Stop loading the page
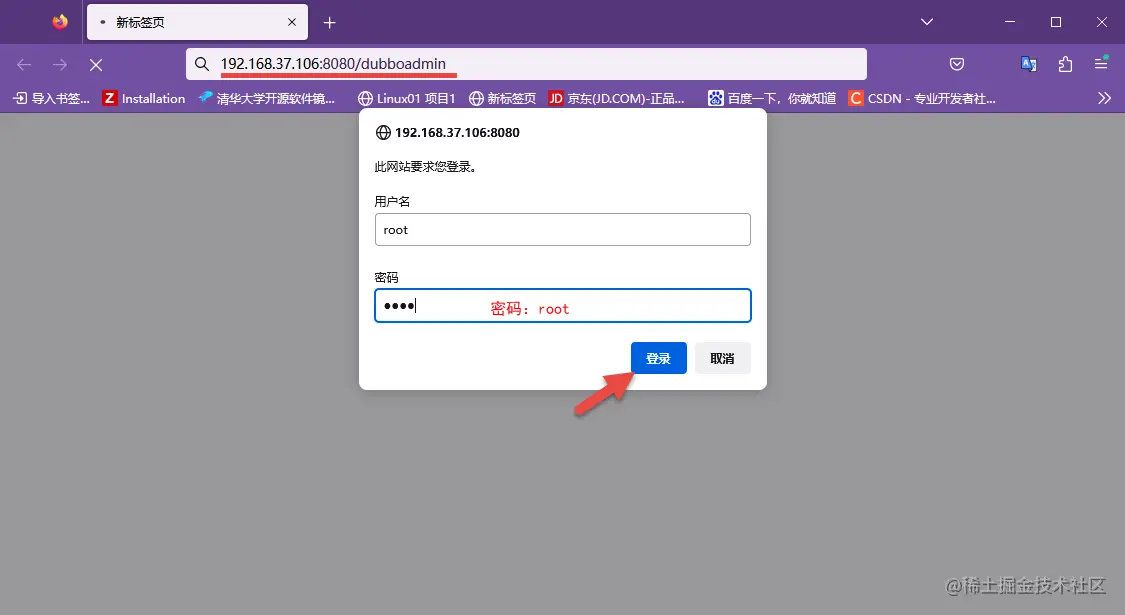The width and height of the screenshot is (1125, 615). (x=95, y=65)
